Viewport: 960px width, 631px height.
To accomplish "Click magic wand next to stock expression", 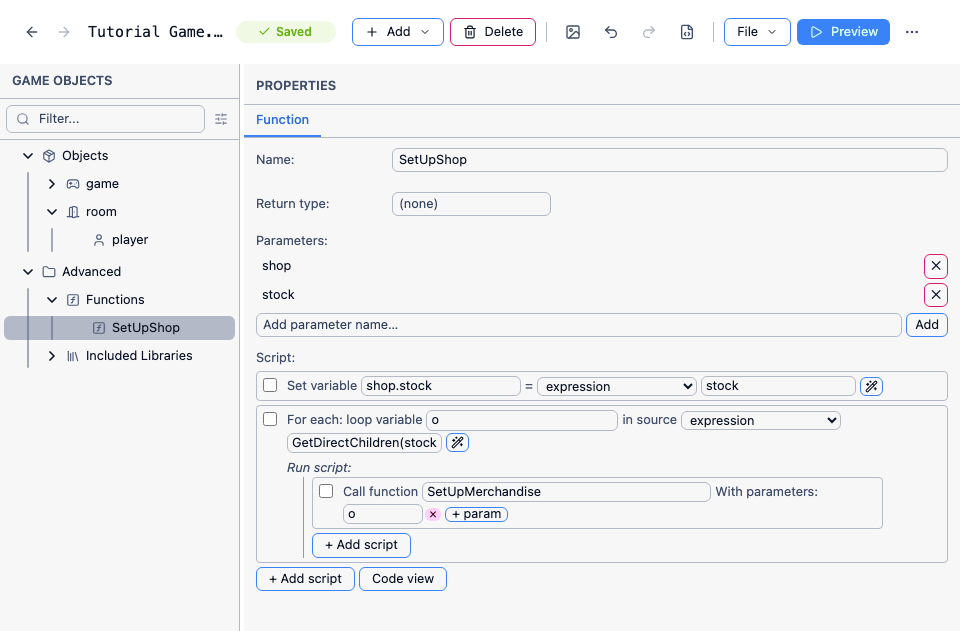I will [x=871, y=386].
